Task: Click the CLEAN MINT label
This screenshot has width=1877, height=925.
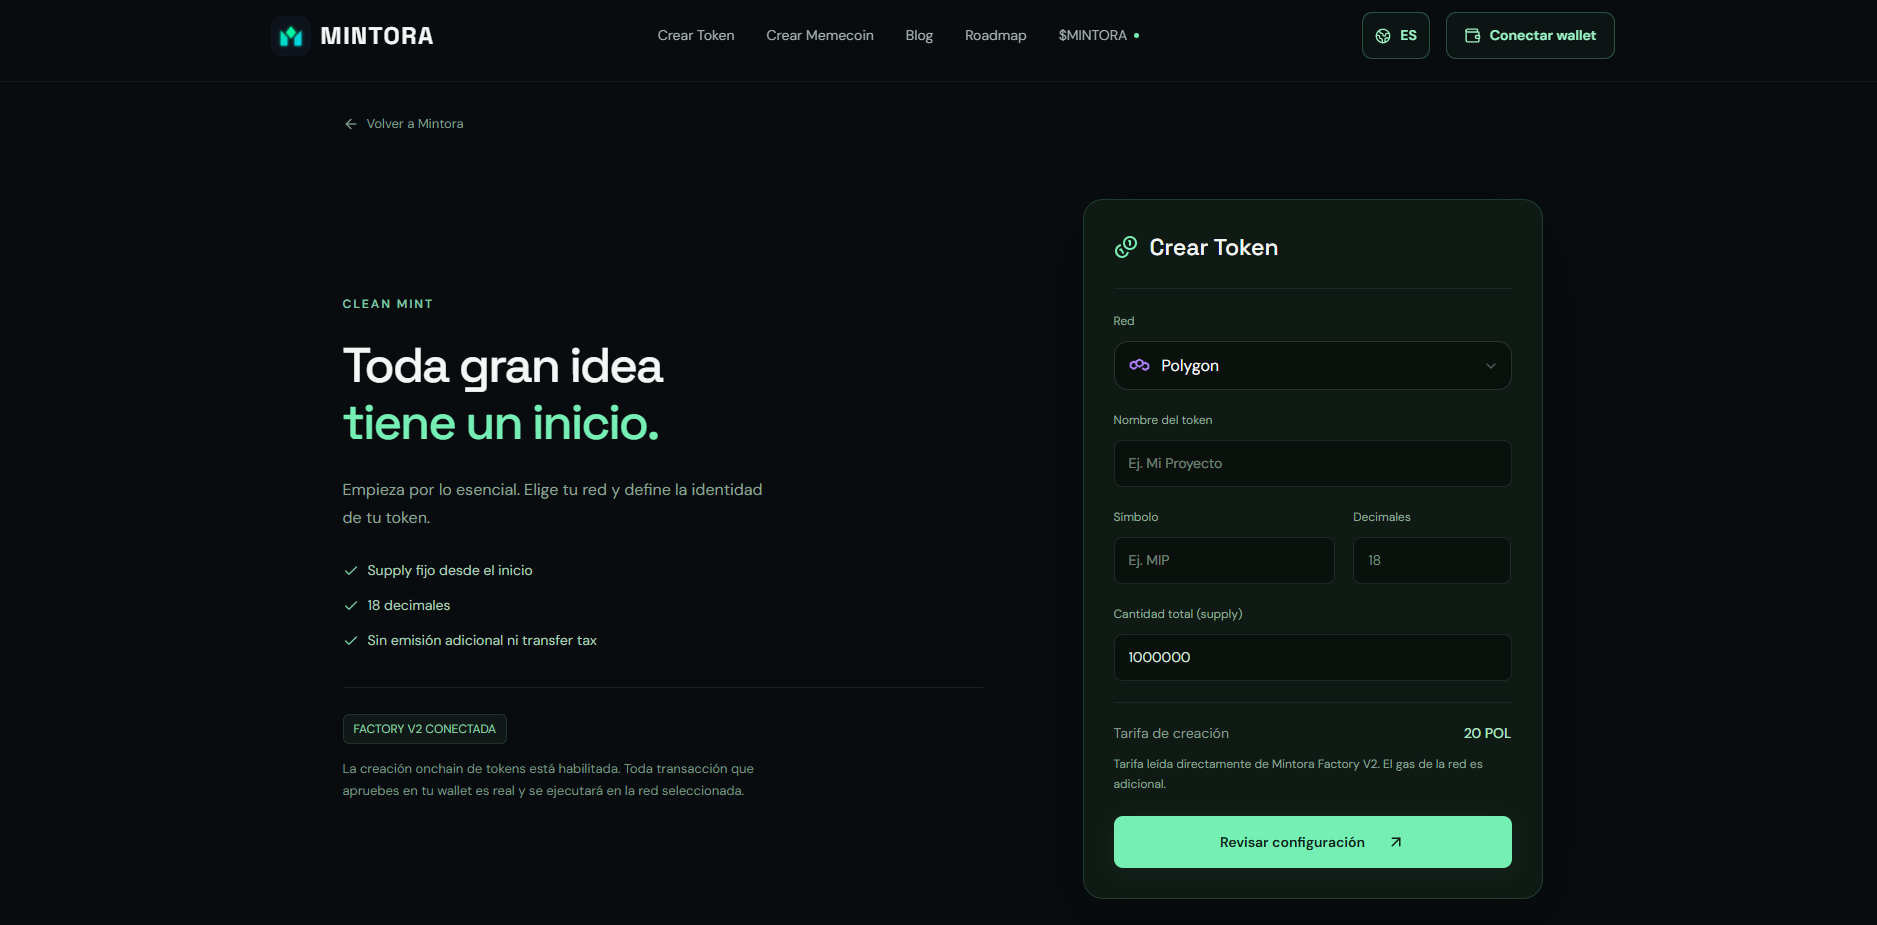Action: point(388,304)
